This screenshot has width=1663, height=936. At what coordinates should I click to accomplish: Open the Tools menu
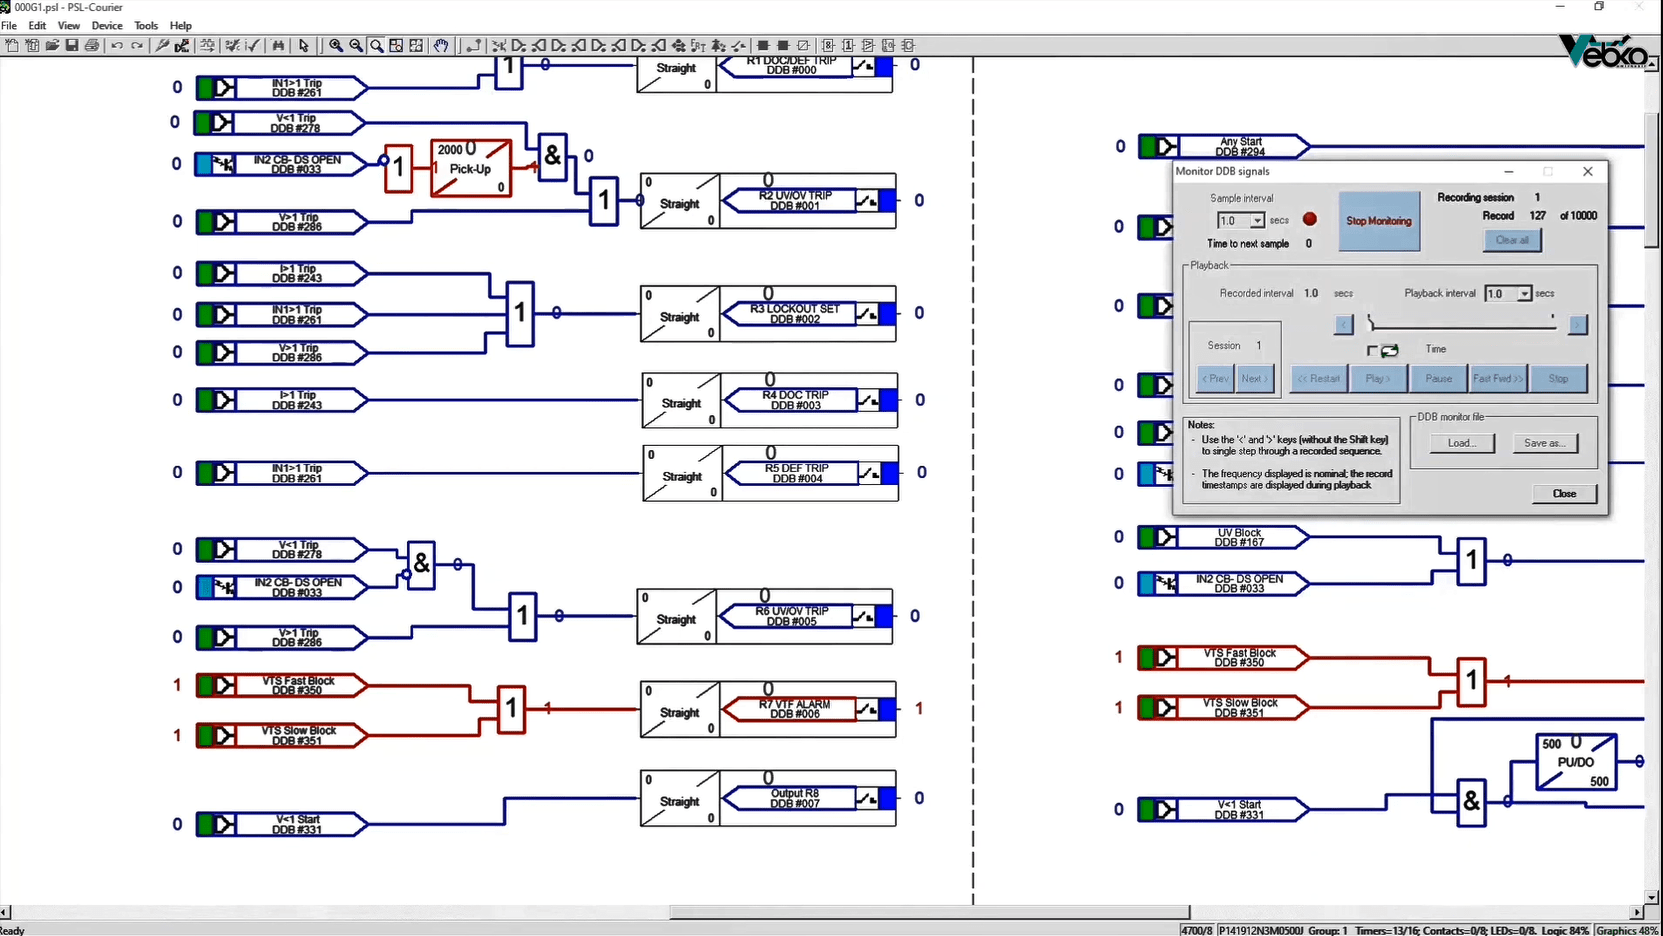tap(146, 26)
